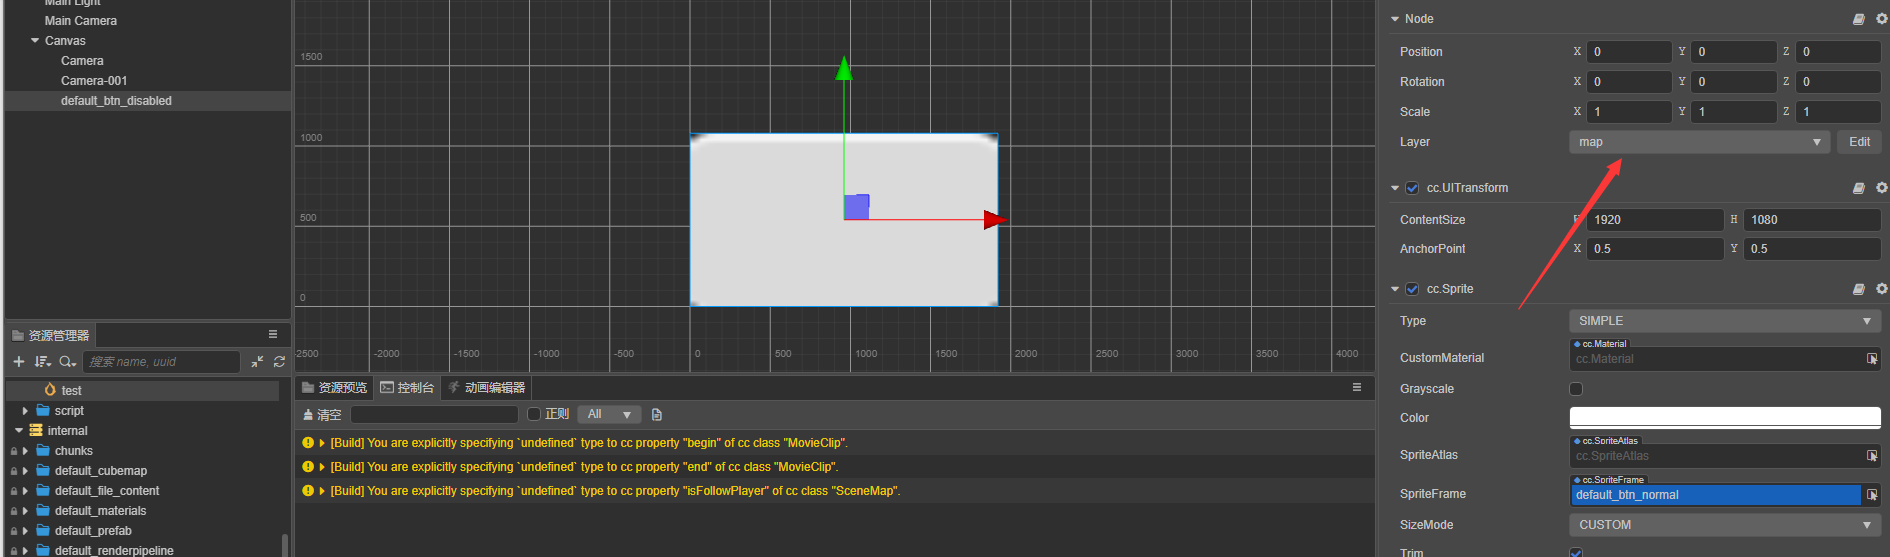Click asset picker icon in SpriteFrame field
The width and height of the screenshot is (1890, 557).
pos(1872,495)
